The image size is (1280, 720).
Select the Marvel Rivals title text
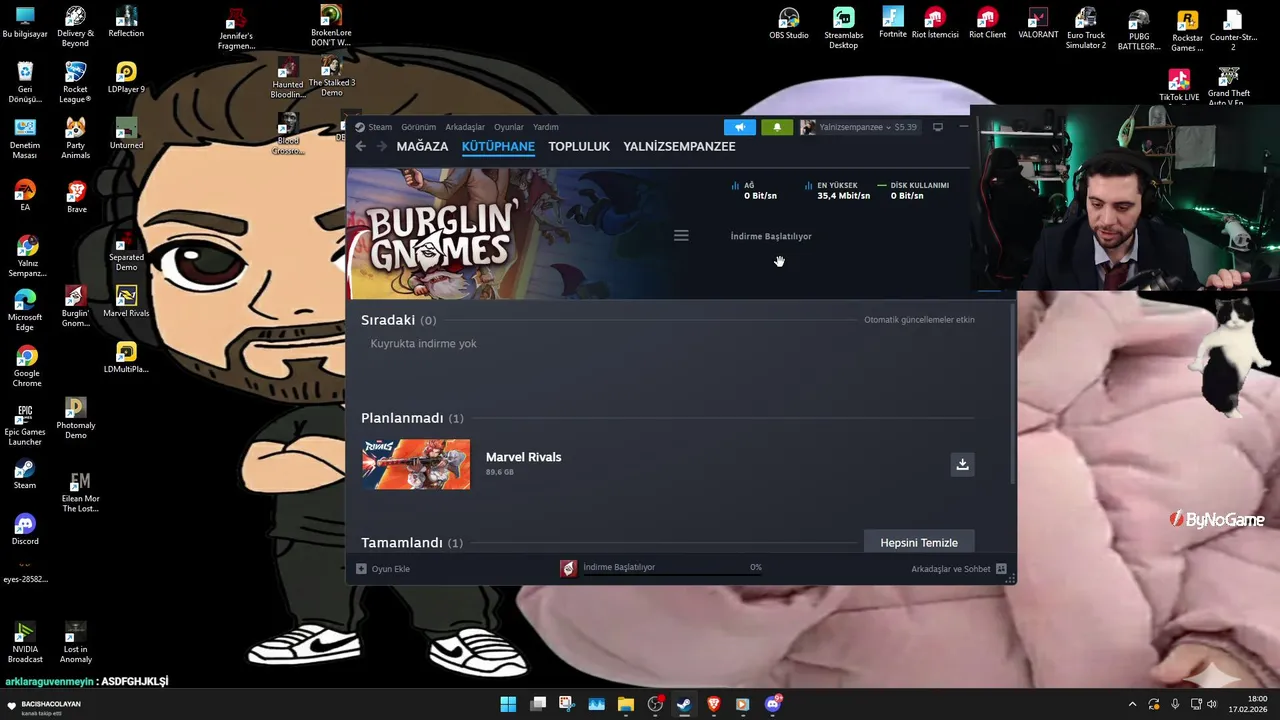523,457
